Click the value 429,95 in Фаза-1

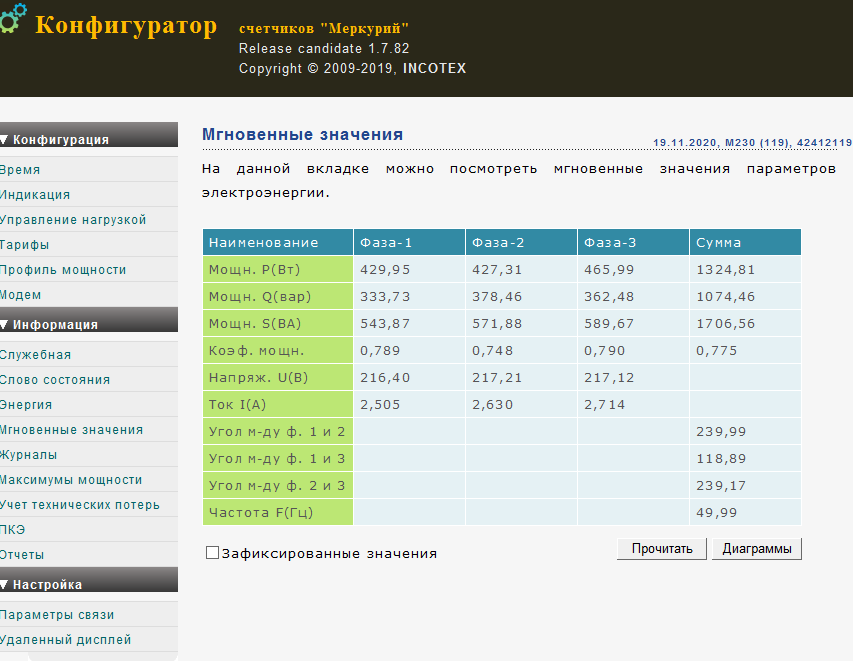(385, 270)
